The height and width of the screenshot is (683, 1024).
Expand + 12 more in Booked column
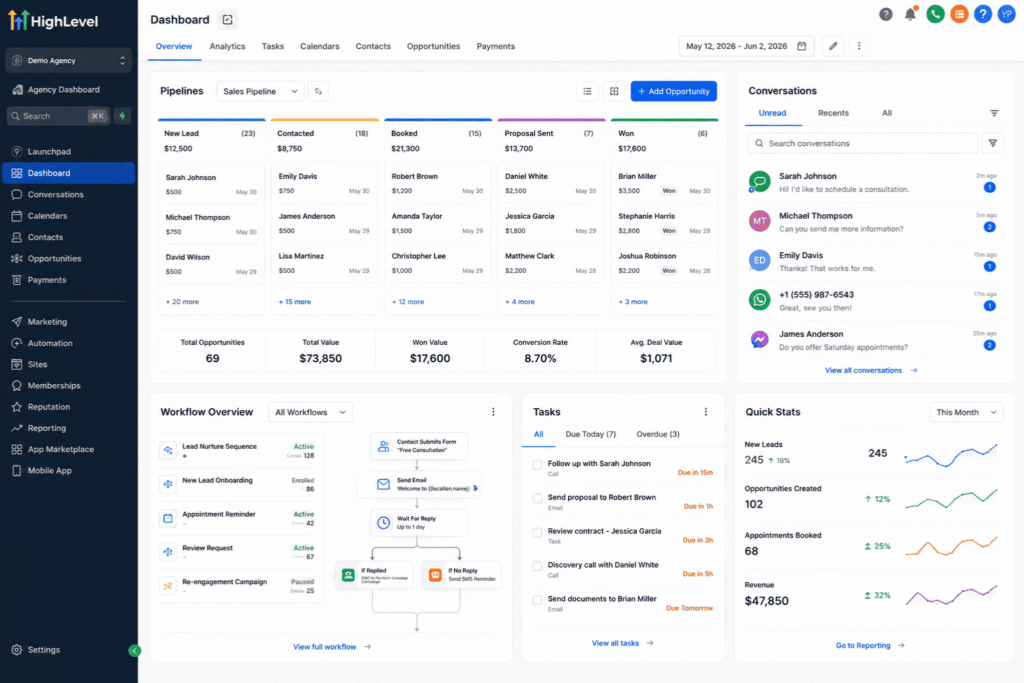click(x=408, y=302)
